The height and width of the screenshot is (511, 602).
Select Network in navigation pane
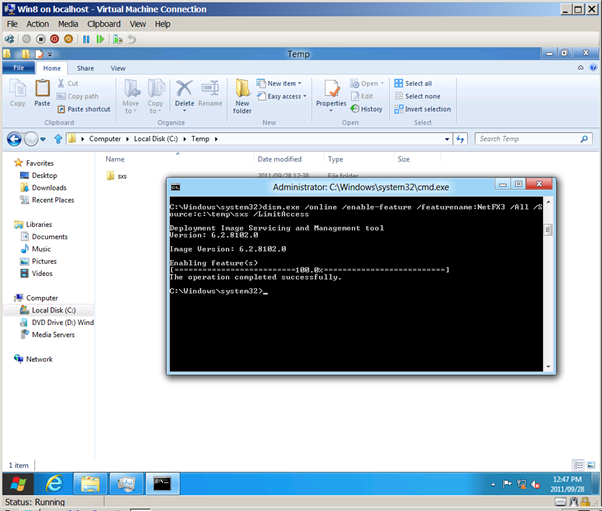tap(33, 359)
